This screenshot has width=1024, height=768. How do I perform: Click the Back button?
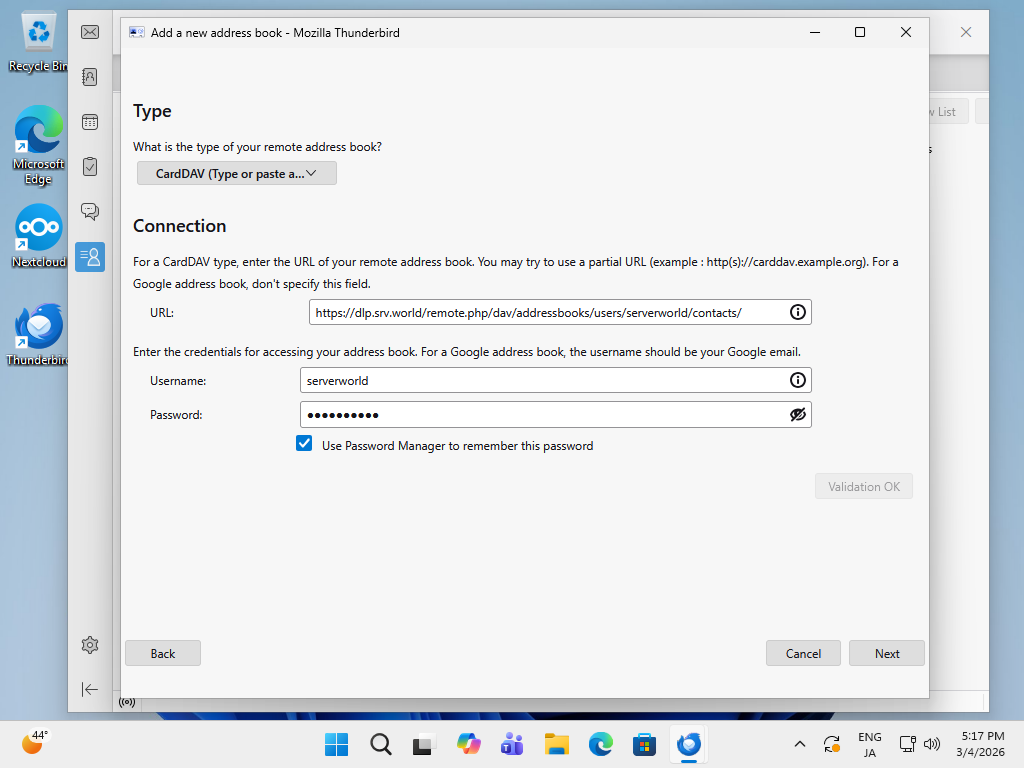click(x=163, y=653)
